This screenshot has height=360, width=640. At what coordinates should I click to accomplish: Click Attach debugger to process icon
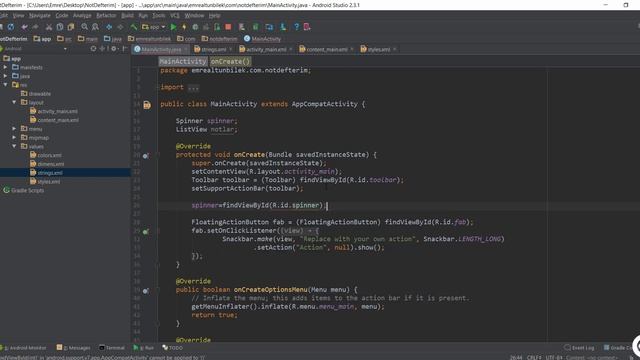(x=217, y=27)
